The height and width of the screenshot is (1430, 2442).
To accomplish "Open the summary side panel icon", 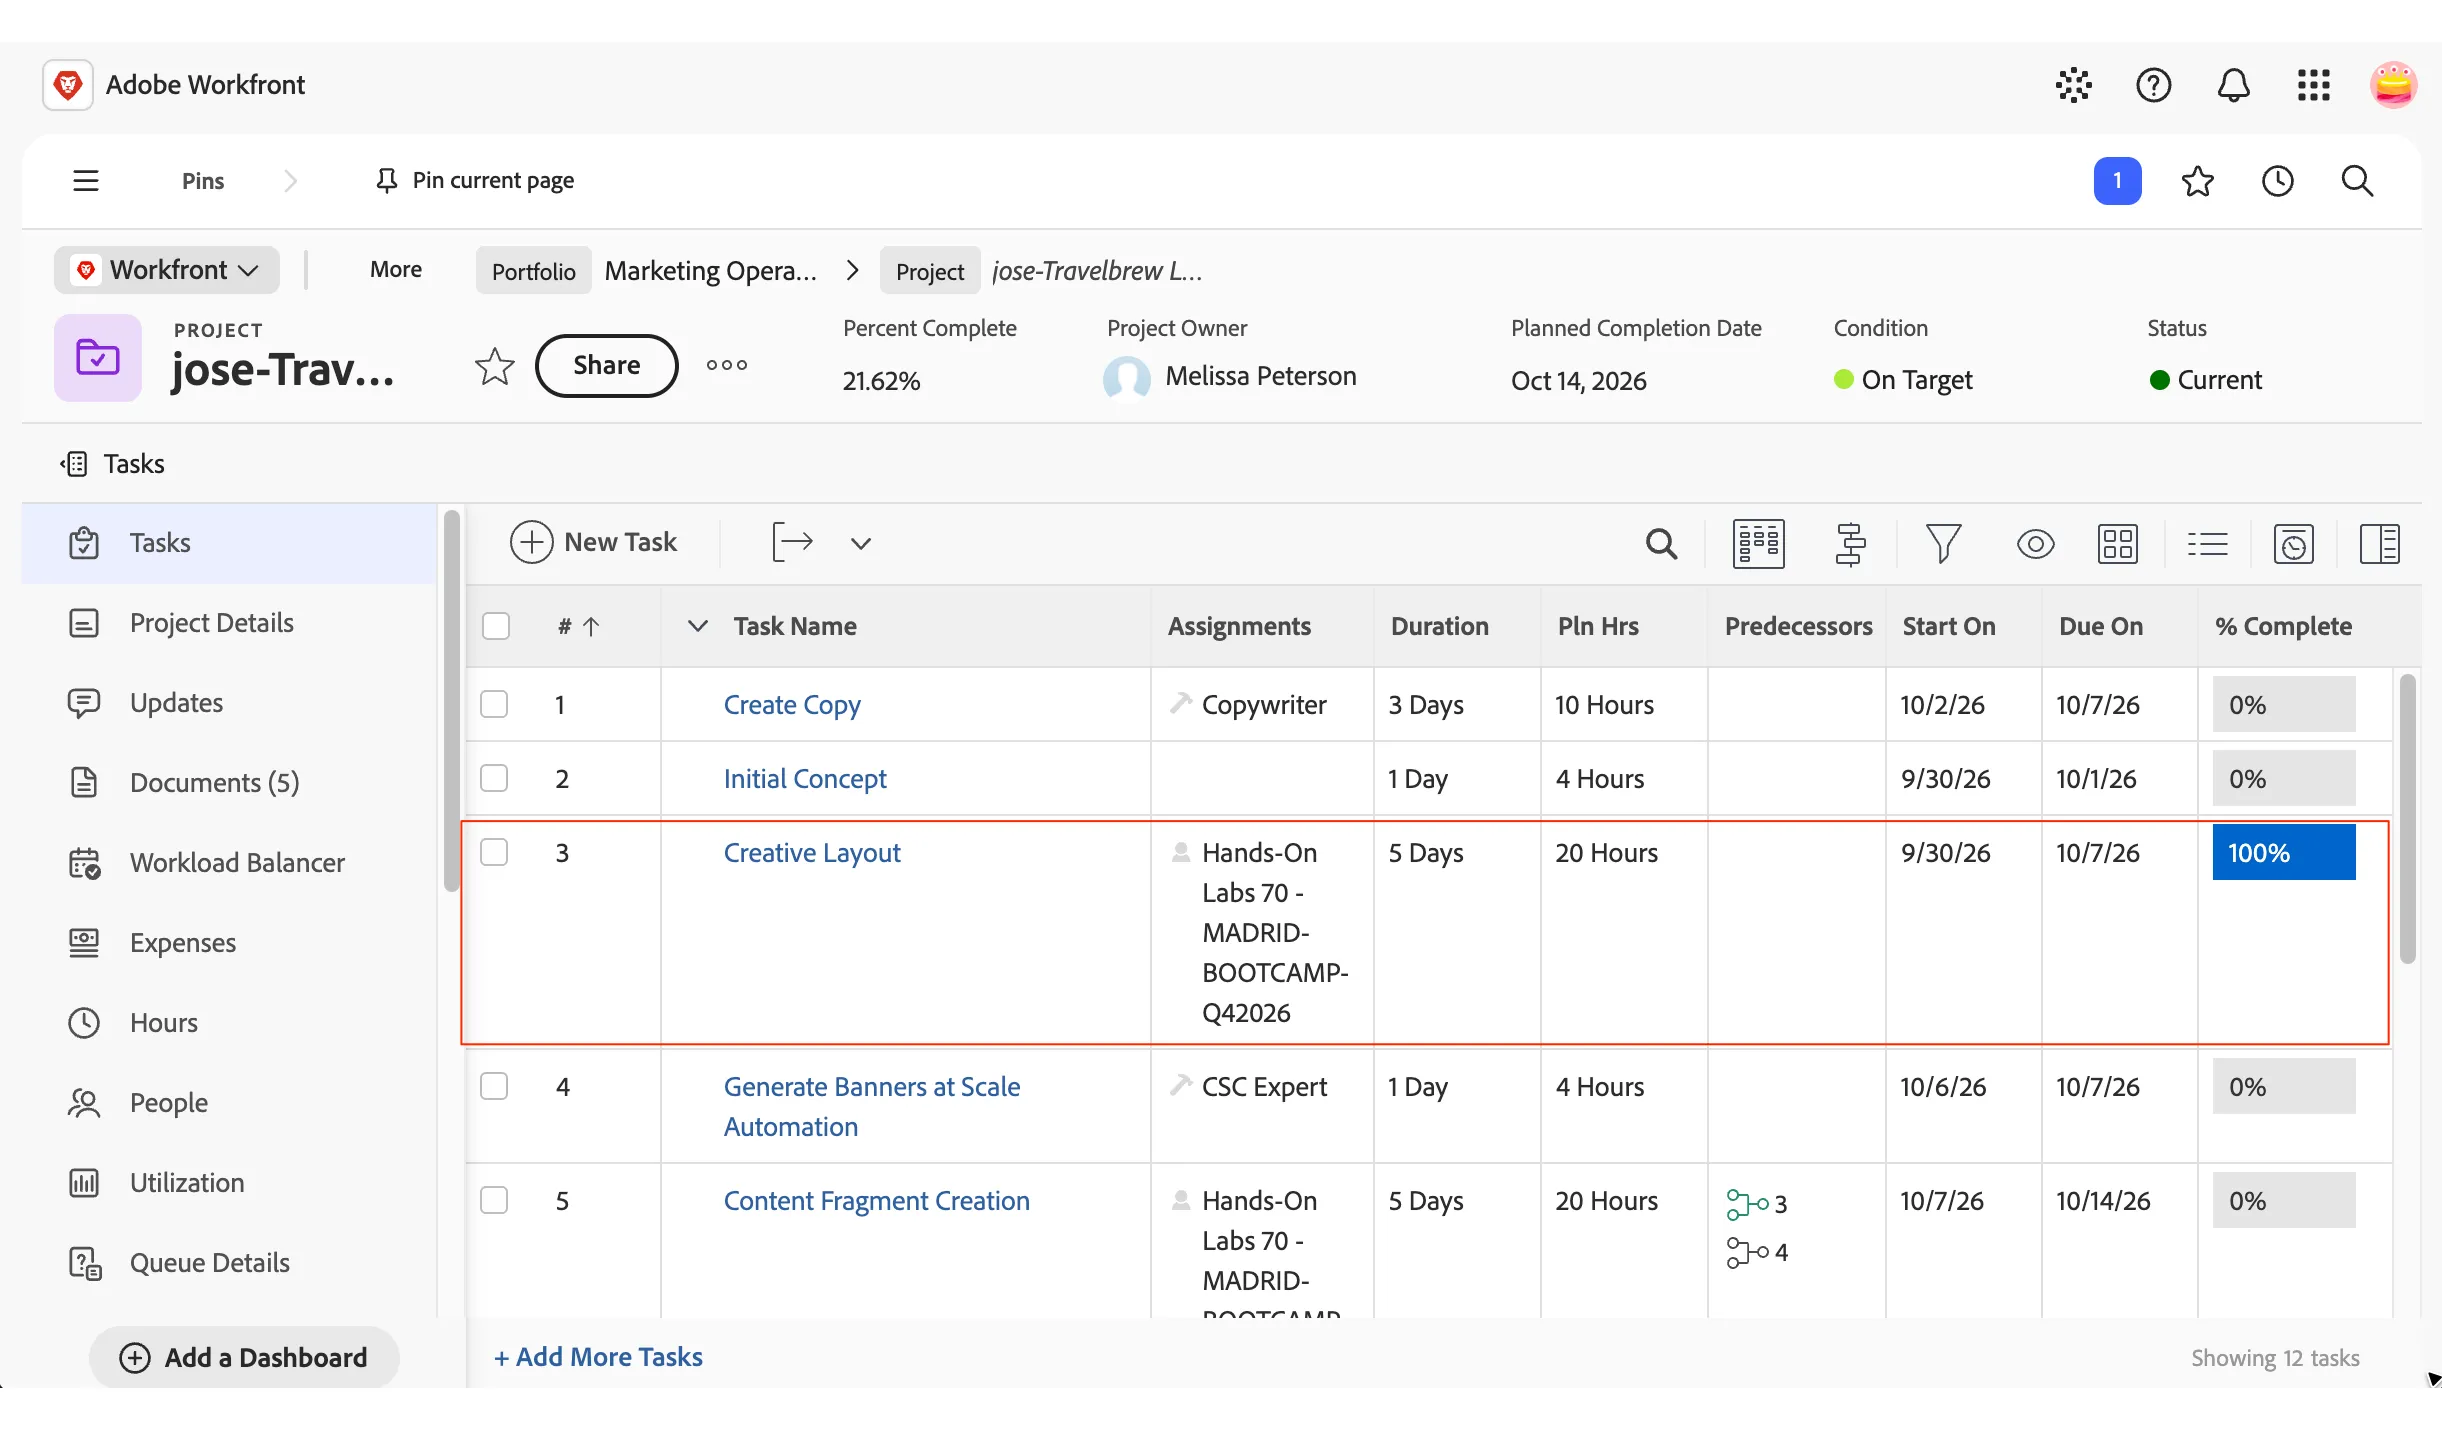I will click(x=2379, y=544).
